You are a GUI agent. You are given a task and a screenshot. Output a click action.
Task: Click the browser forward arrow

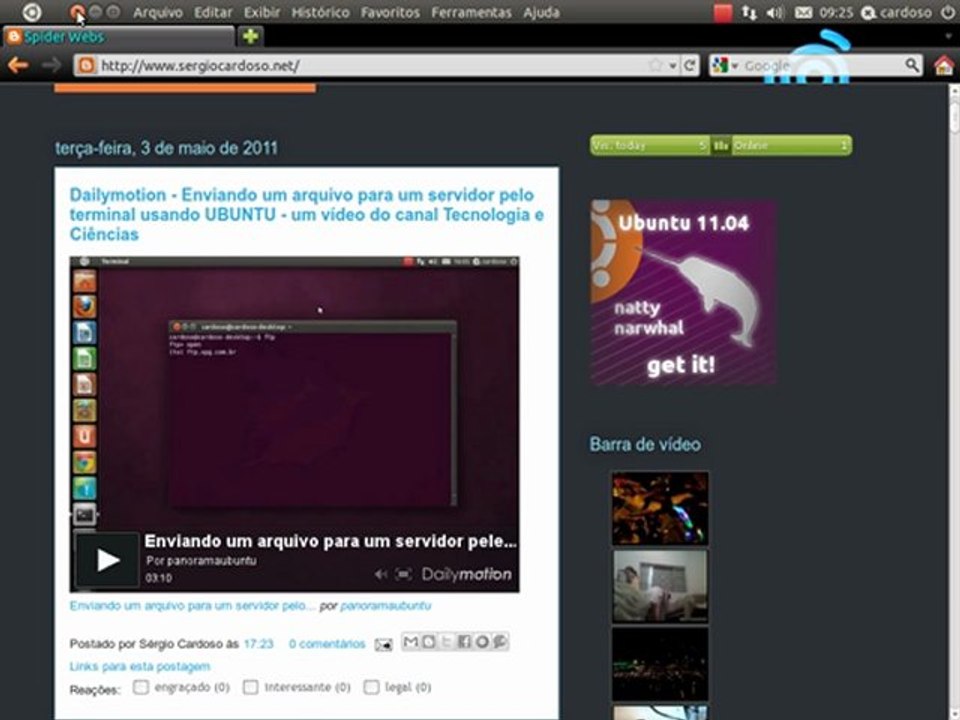51,65
